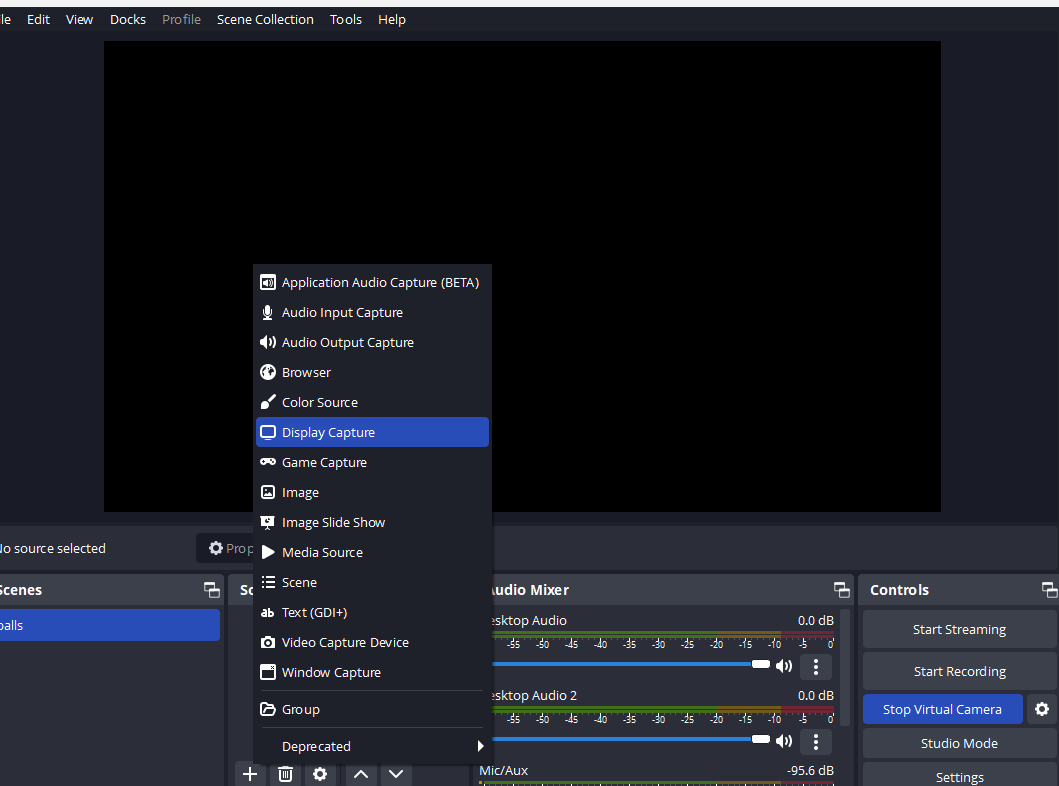Open the Scene Collection menu

point(265,20)
